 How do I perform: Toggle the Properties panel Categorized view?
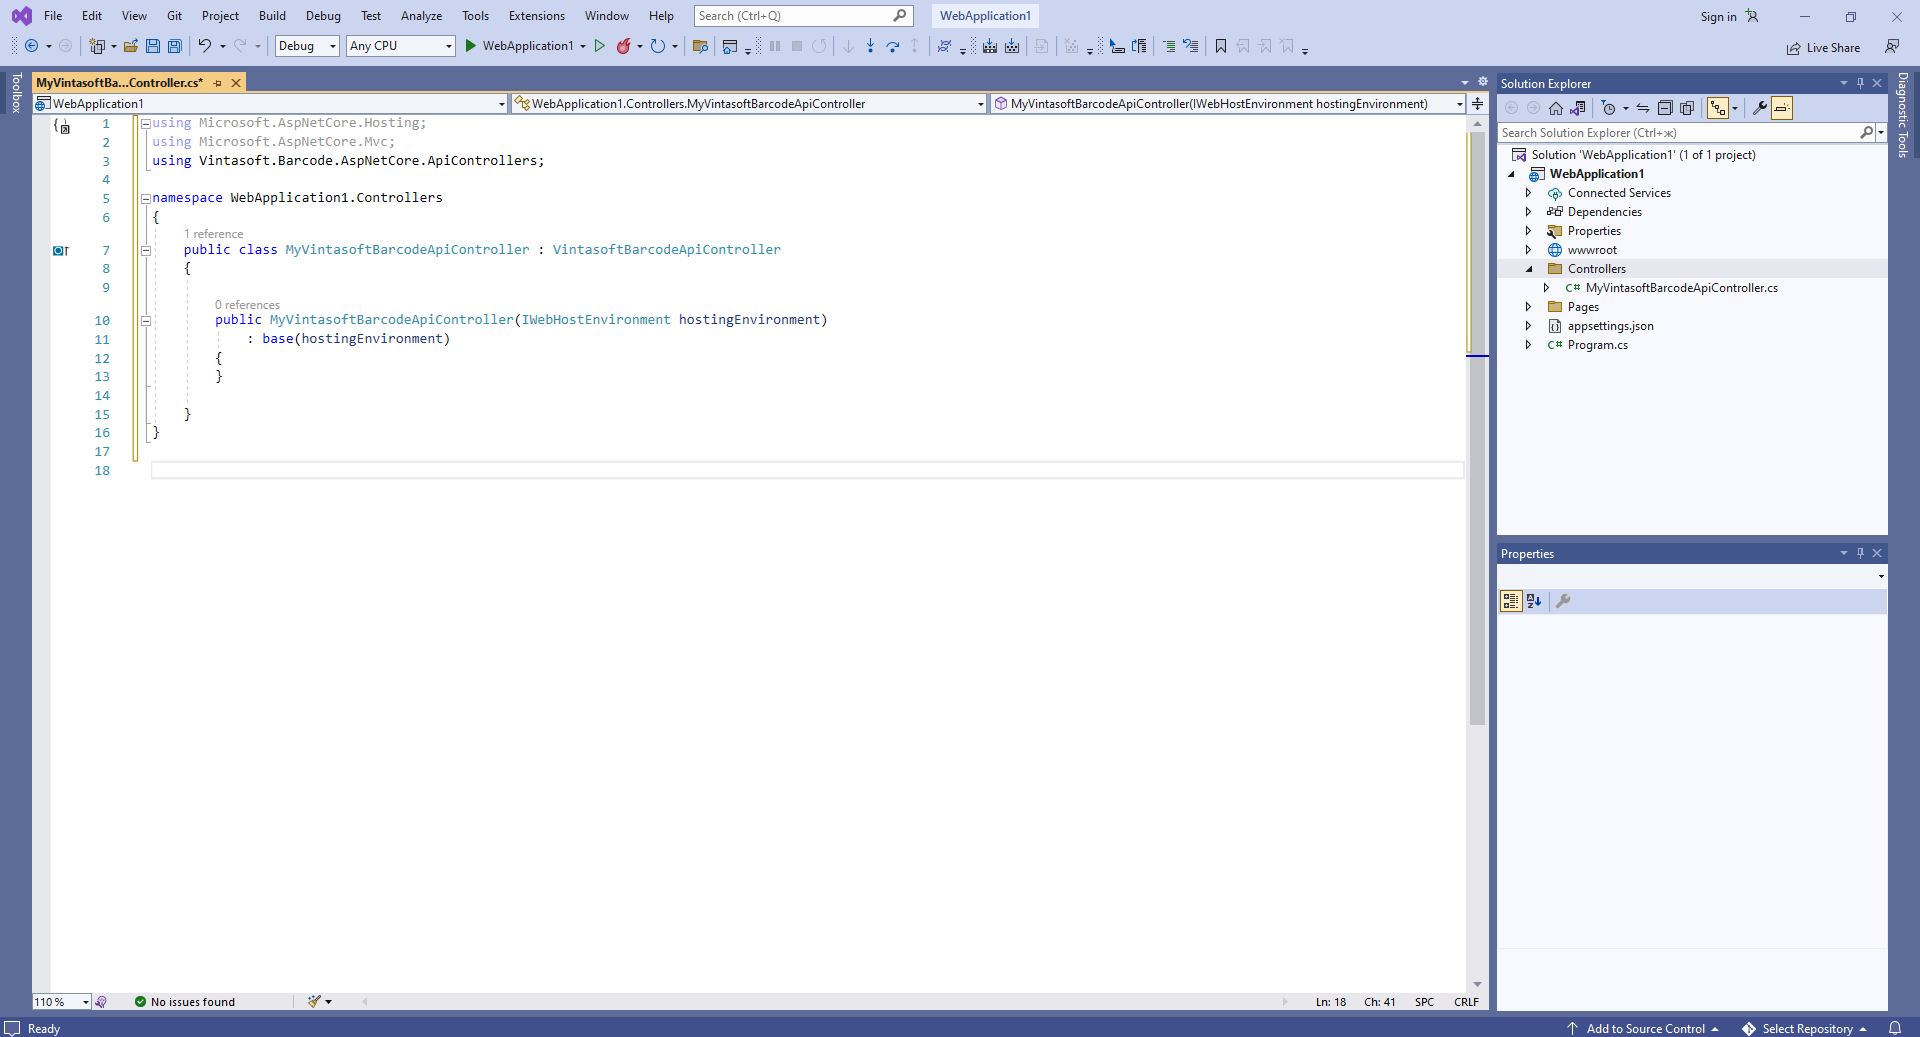[x=1511, y=601]
